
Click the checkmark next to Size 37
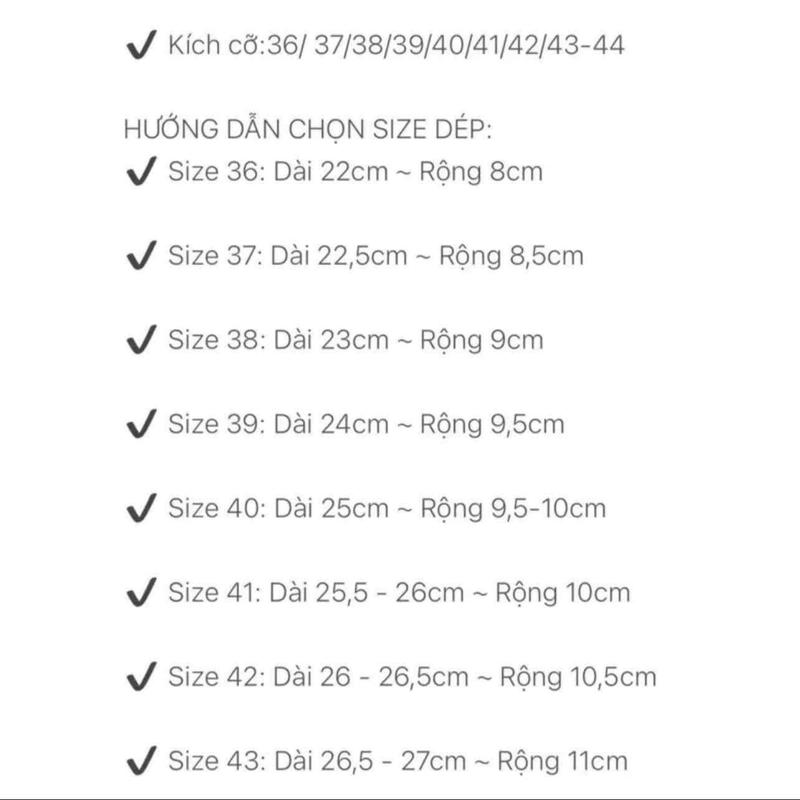pyautogui.click(x=141, y=255)
